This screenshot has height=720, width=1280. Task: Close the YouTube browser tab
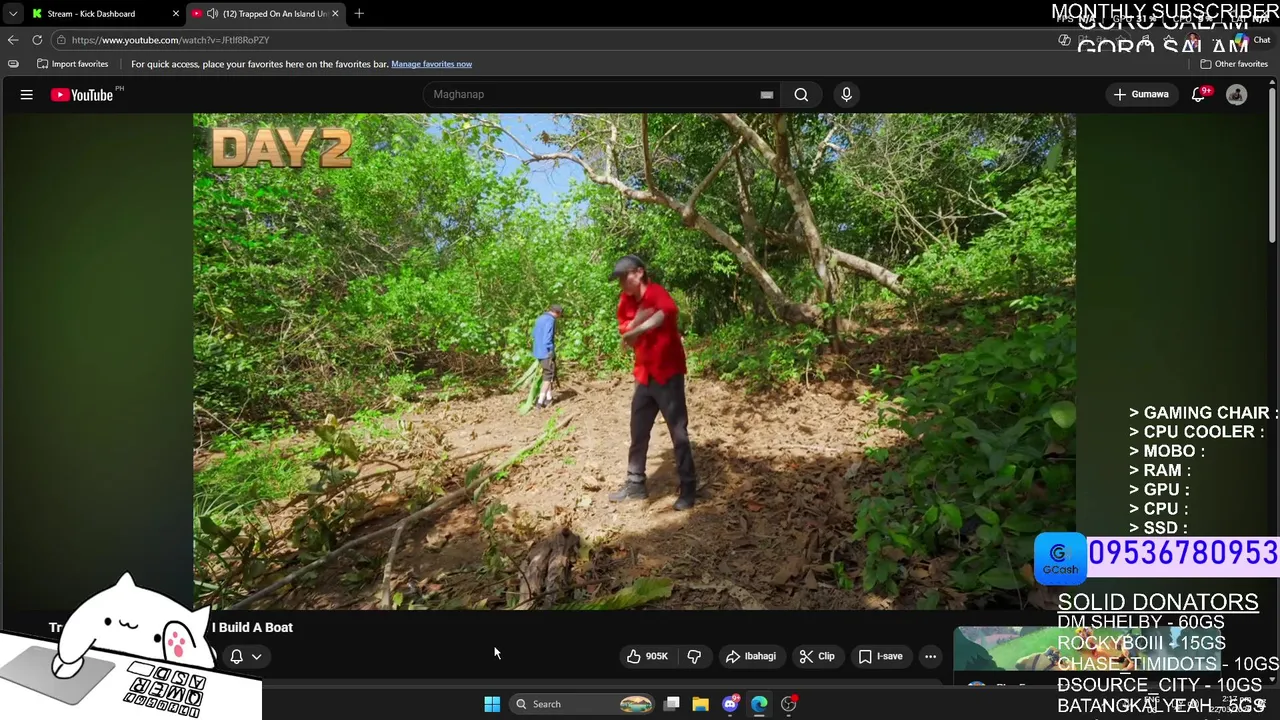click(x=335, y=14)
